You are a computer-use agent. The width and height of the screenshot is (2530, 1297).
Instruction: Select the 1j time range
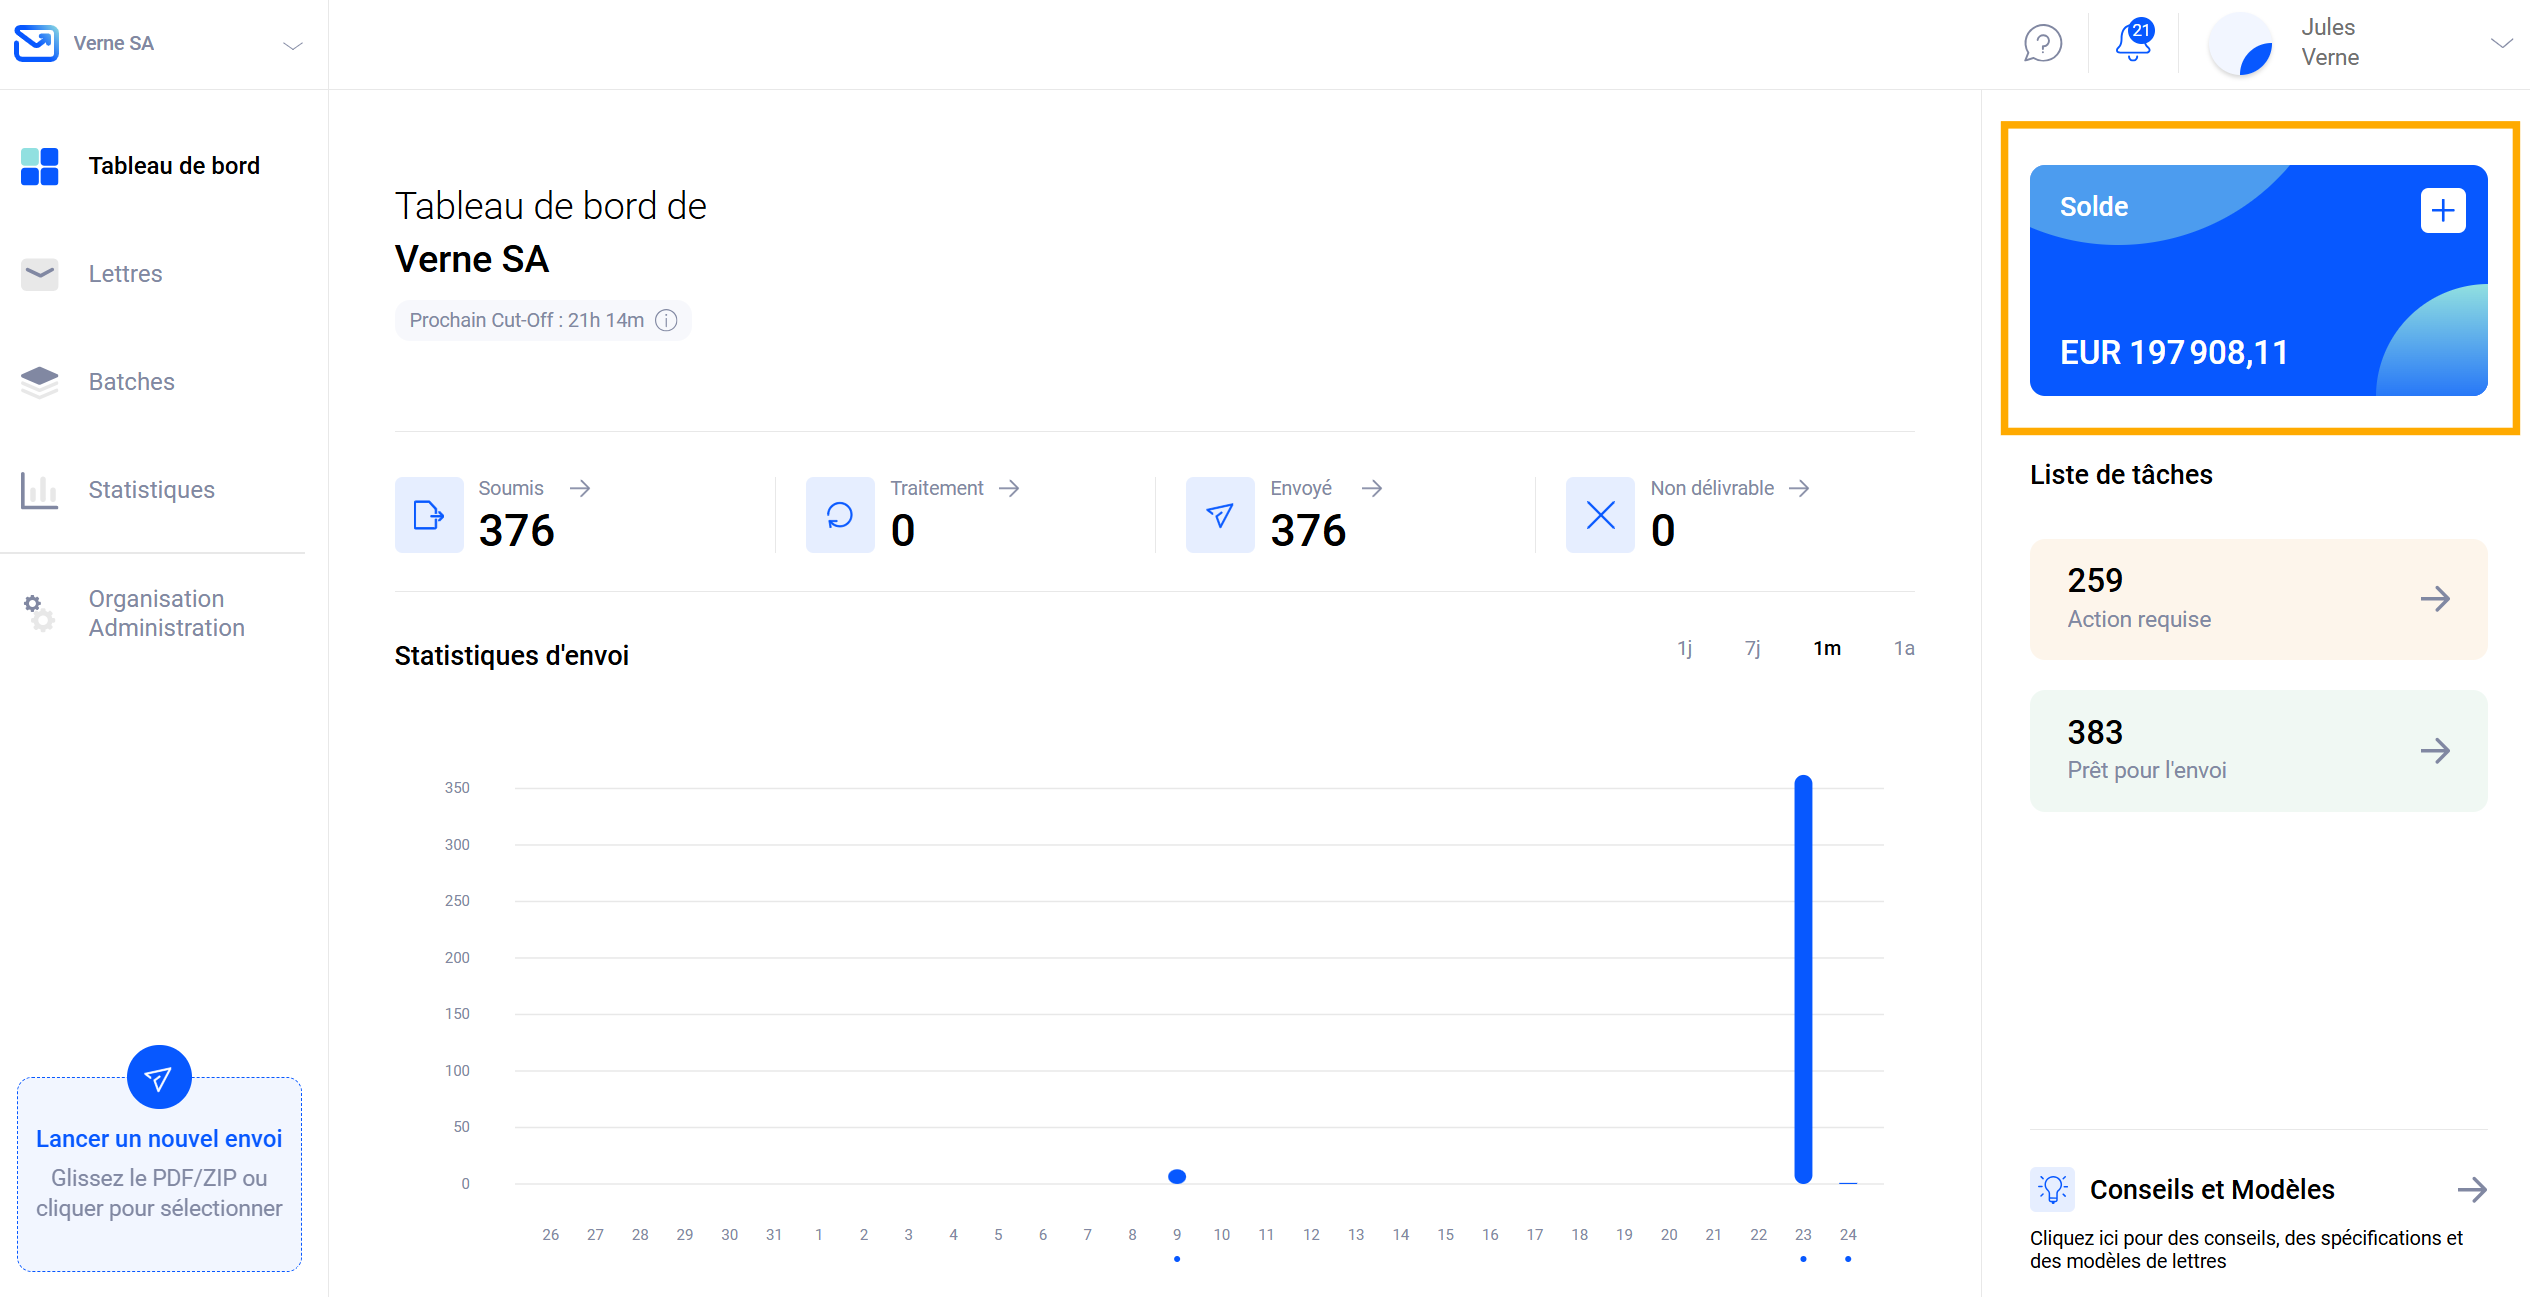click(x=1684, y=648)
